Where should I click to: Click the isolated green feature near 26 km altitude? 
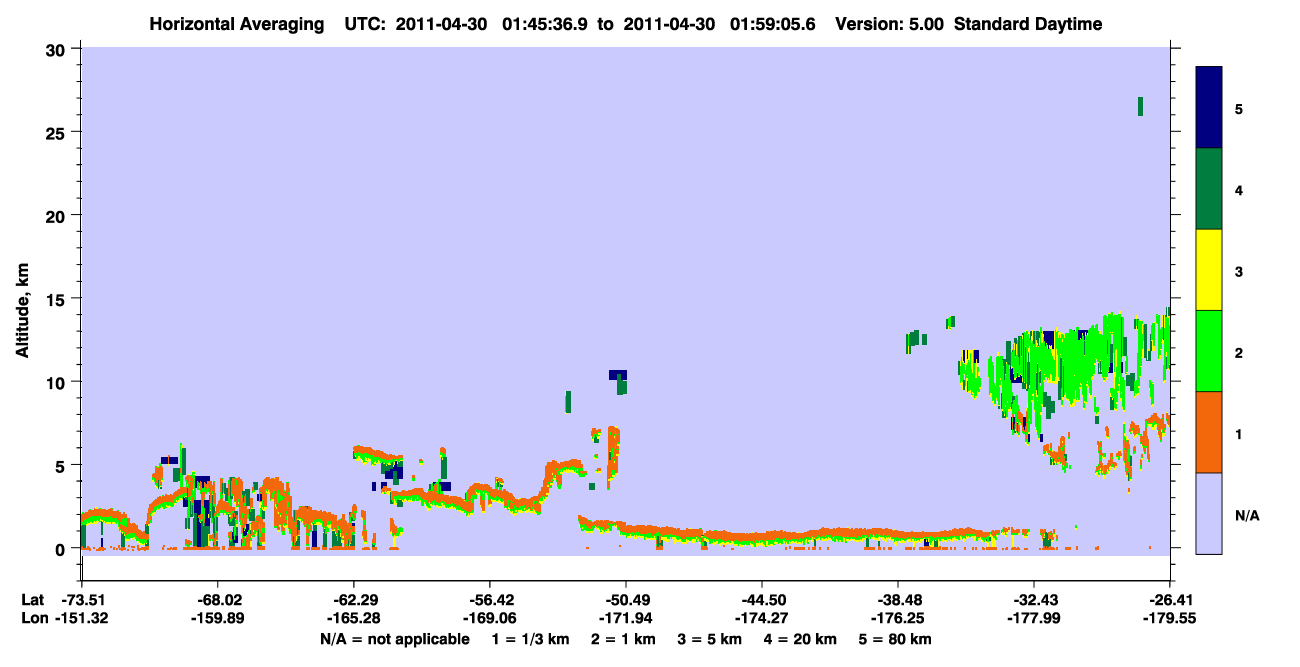click(x=1141, y=106)
